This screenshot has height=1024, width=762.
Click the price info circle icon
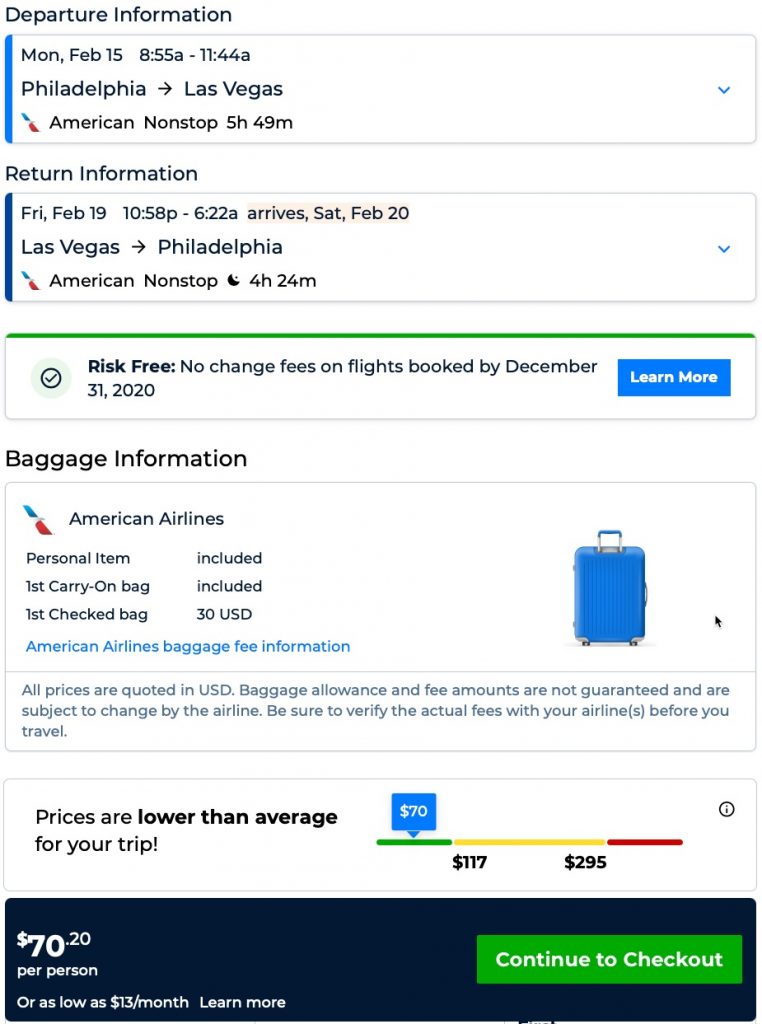[727, 809]
